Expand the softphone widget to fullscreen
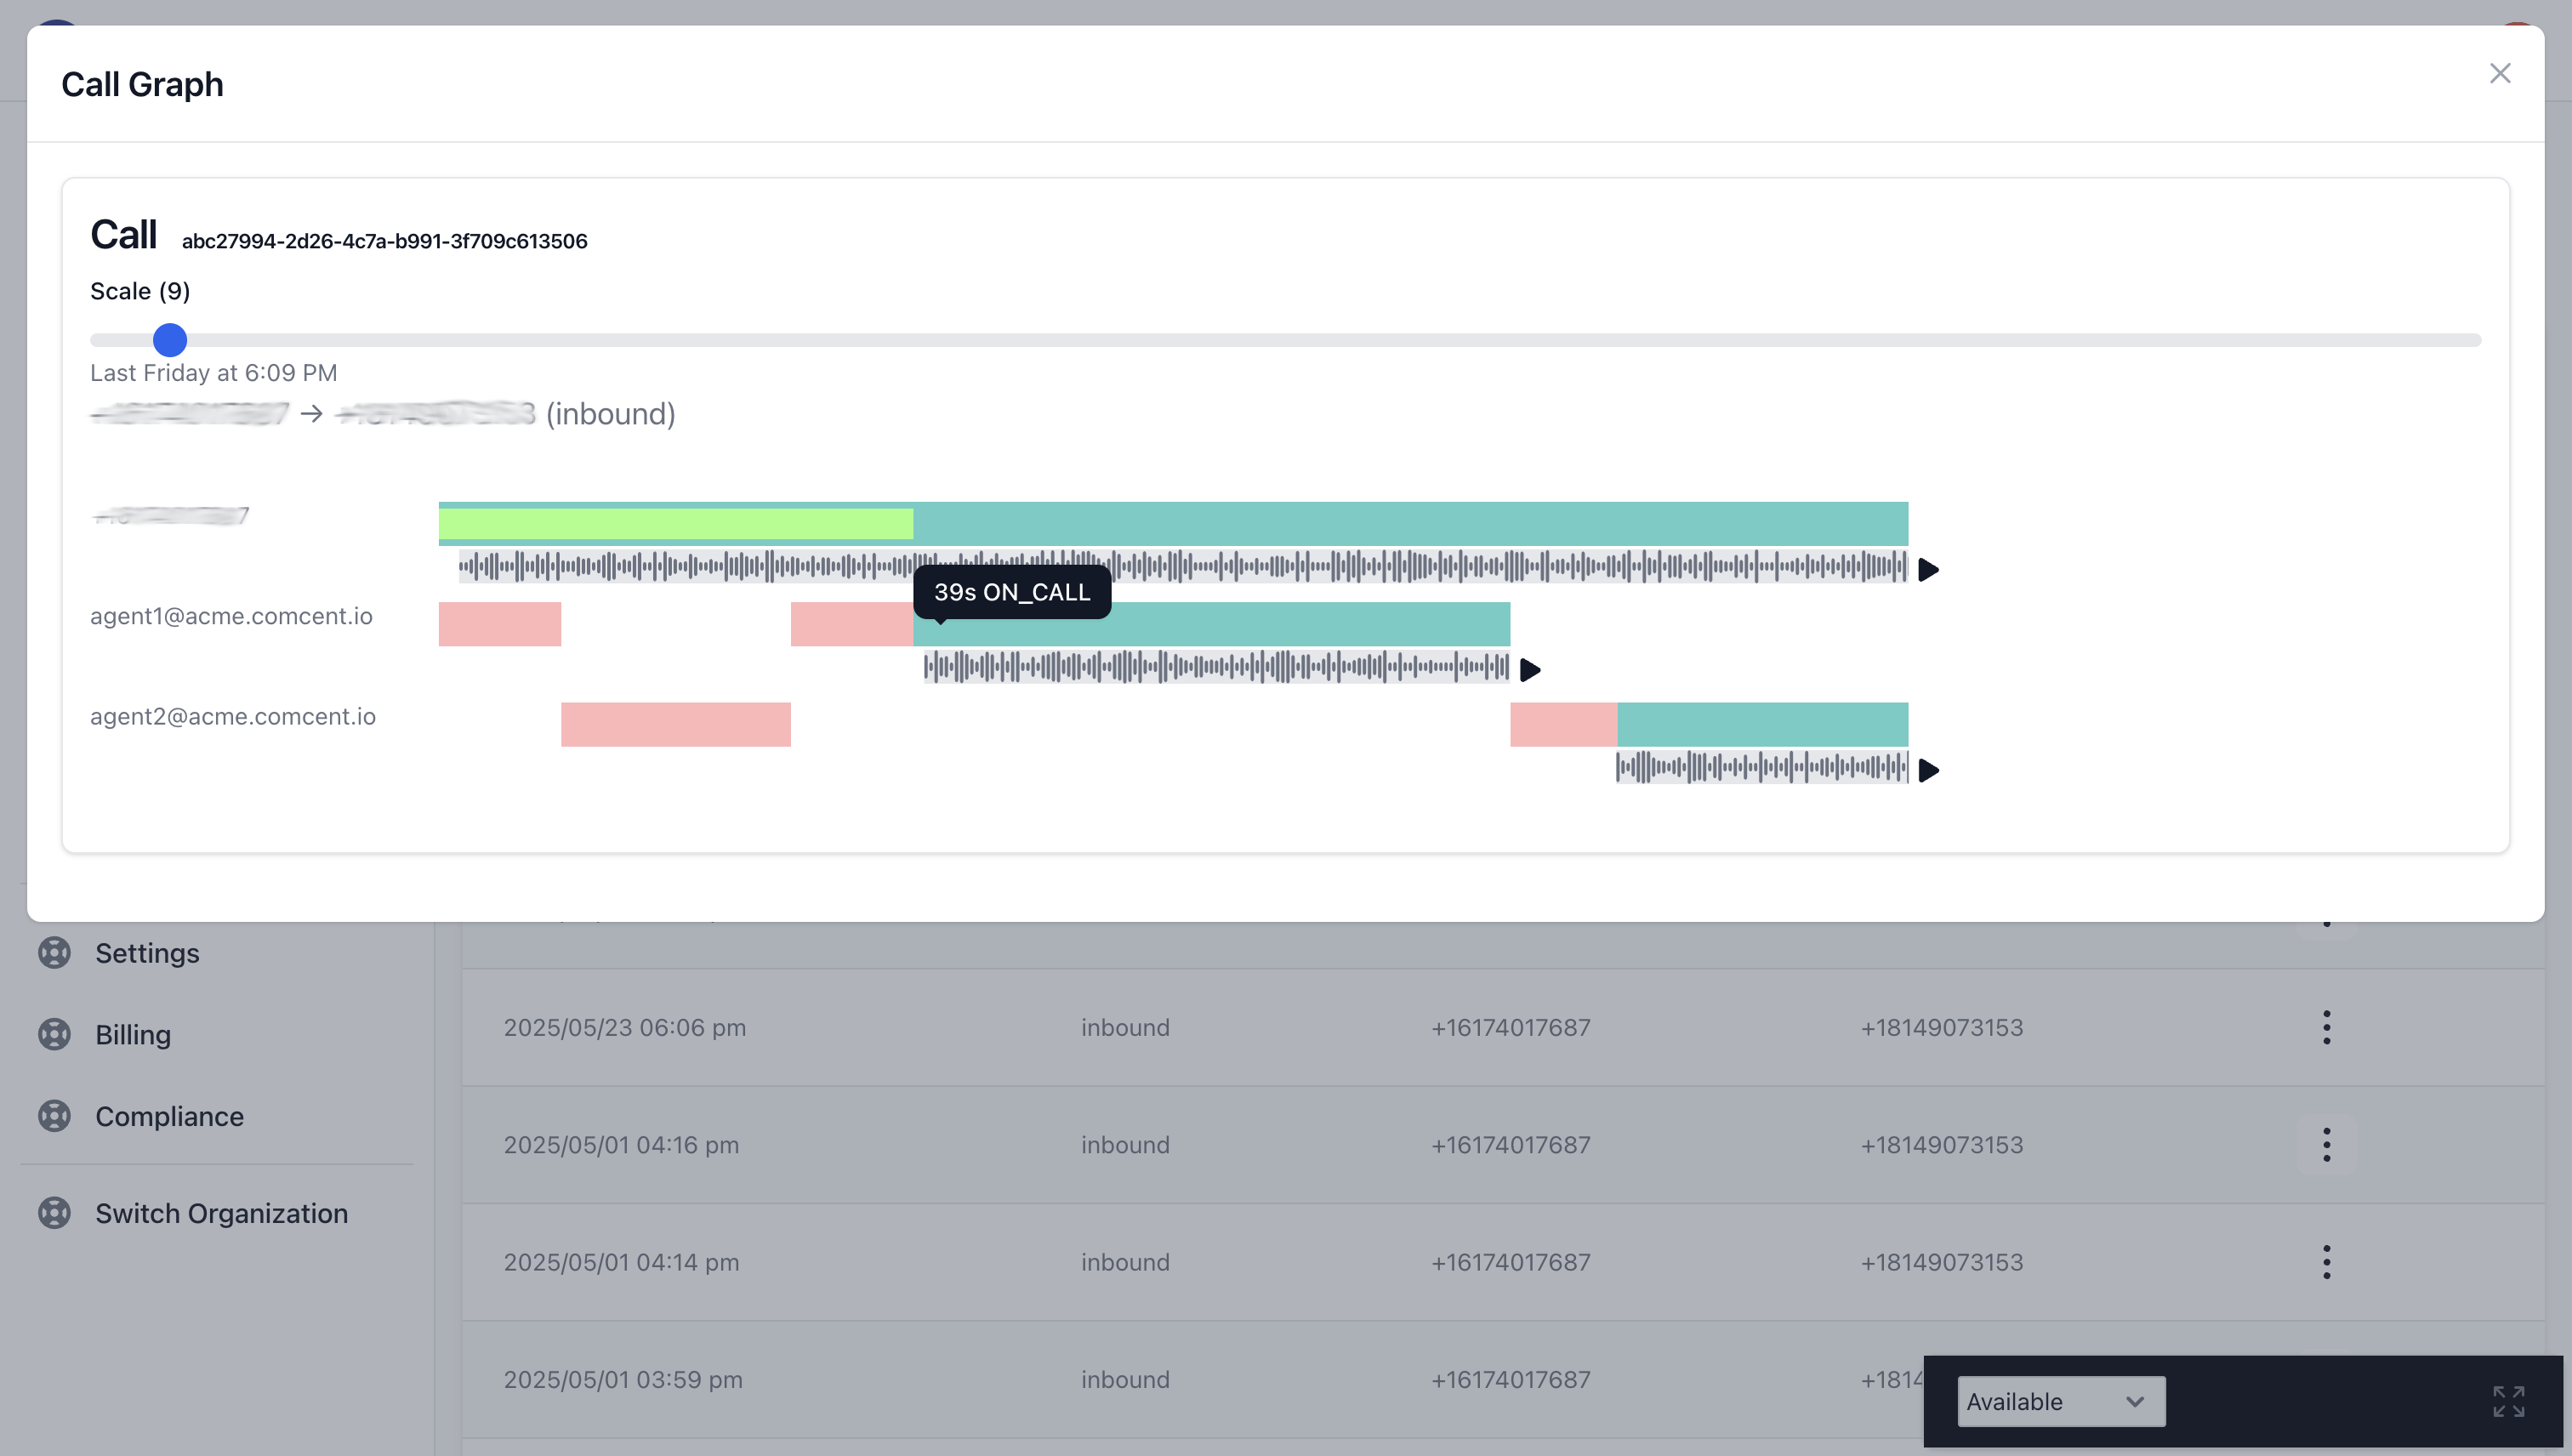Viewport: 2572px width, 1456px height. [2508, 1401]
